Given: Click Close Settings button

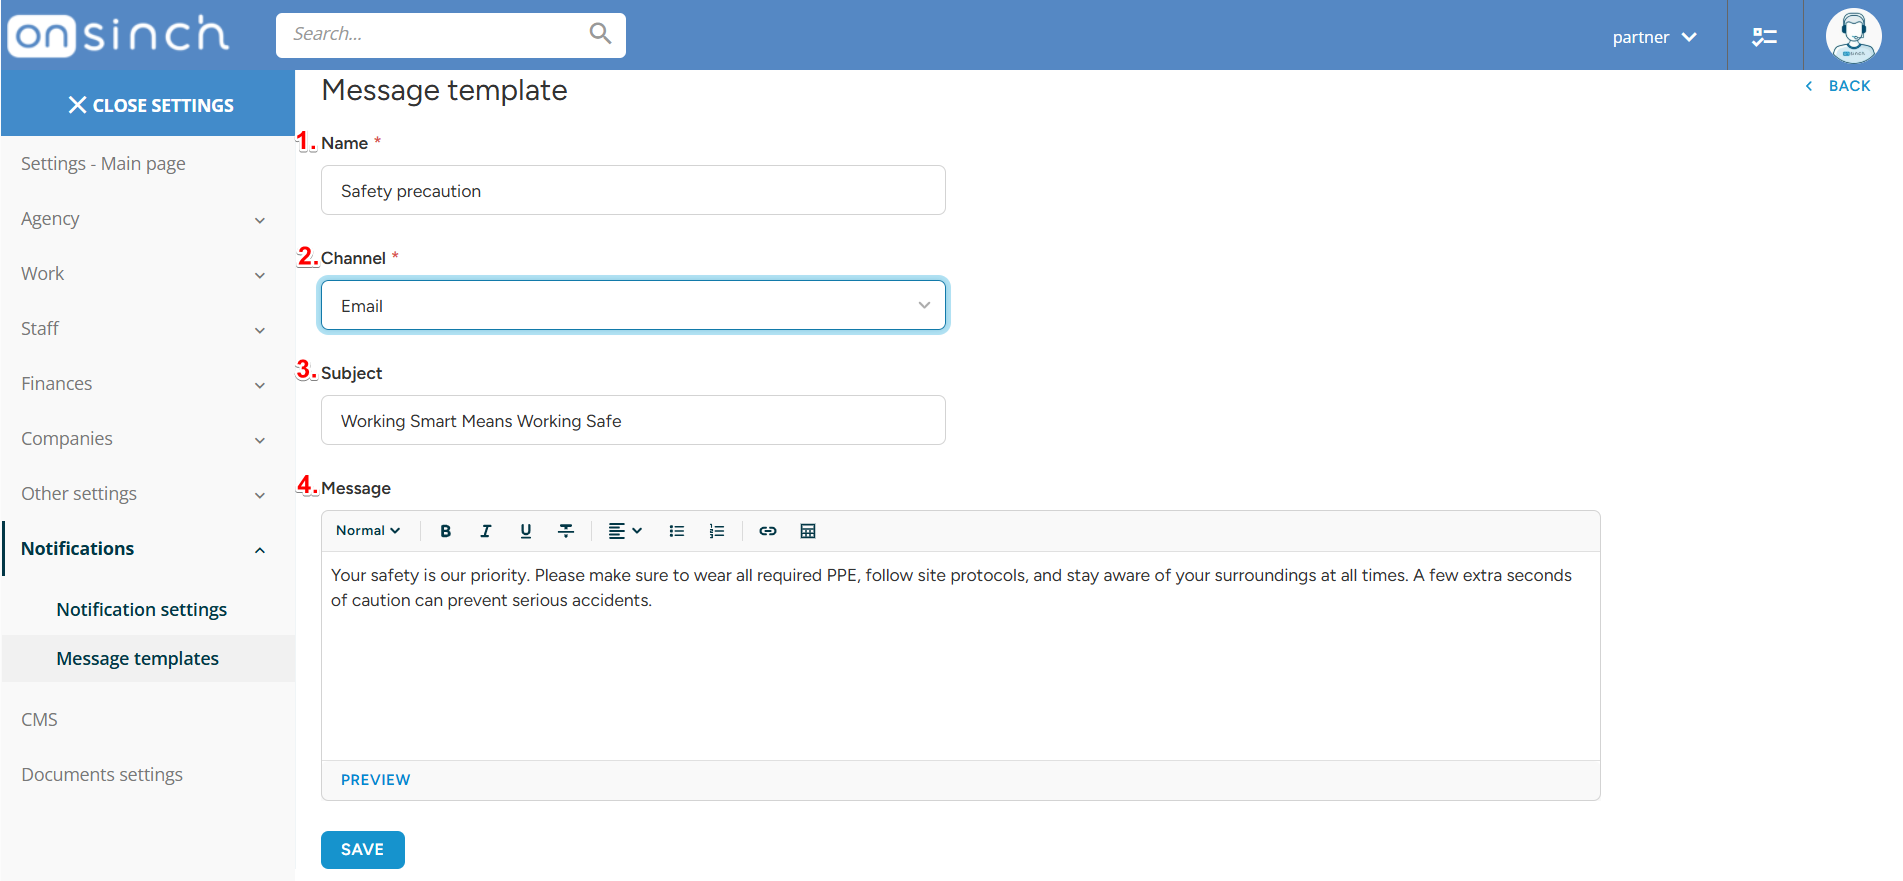Looking at the screenshot, I should point(148,104).
